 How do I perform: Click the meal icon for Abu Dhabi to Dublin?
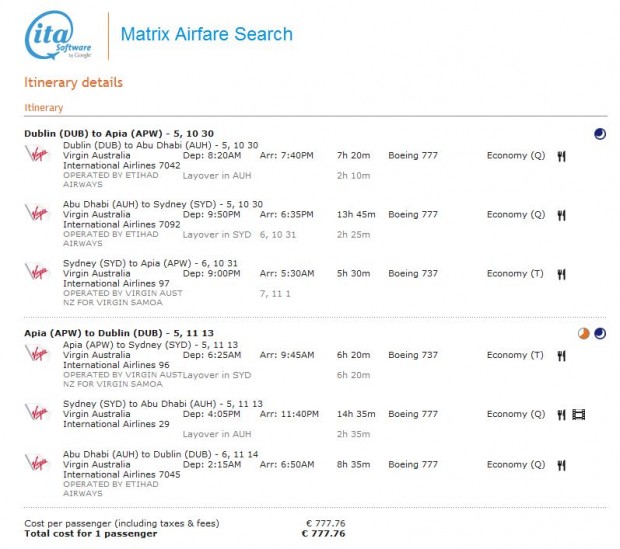562,465
